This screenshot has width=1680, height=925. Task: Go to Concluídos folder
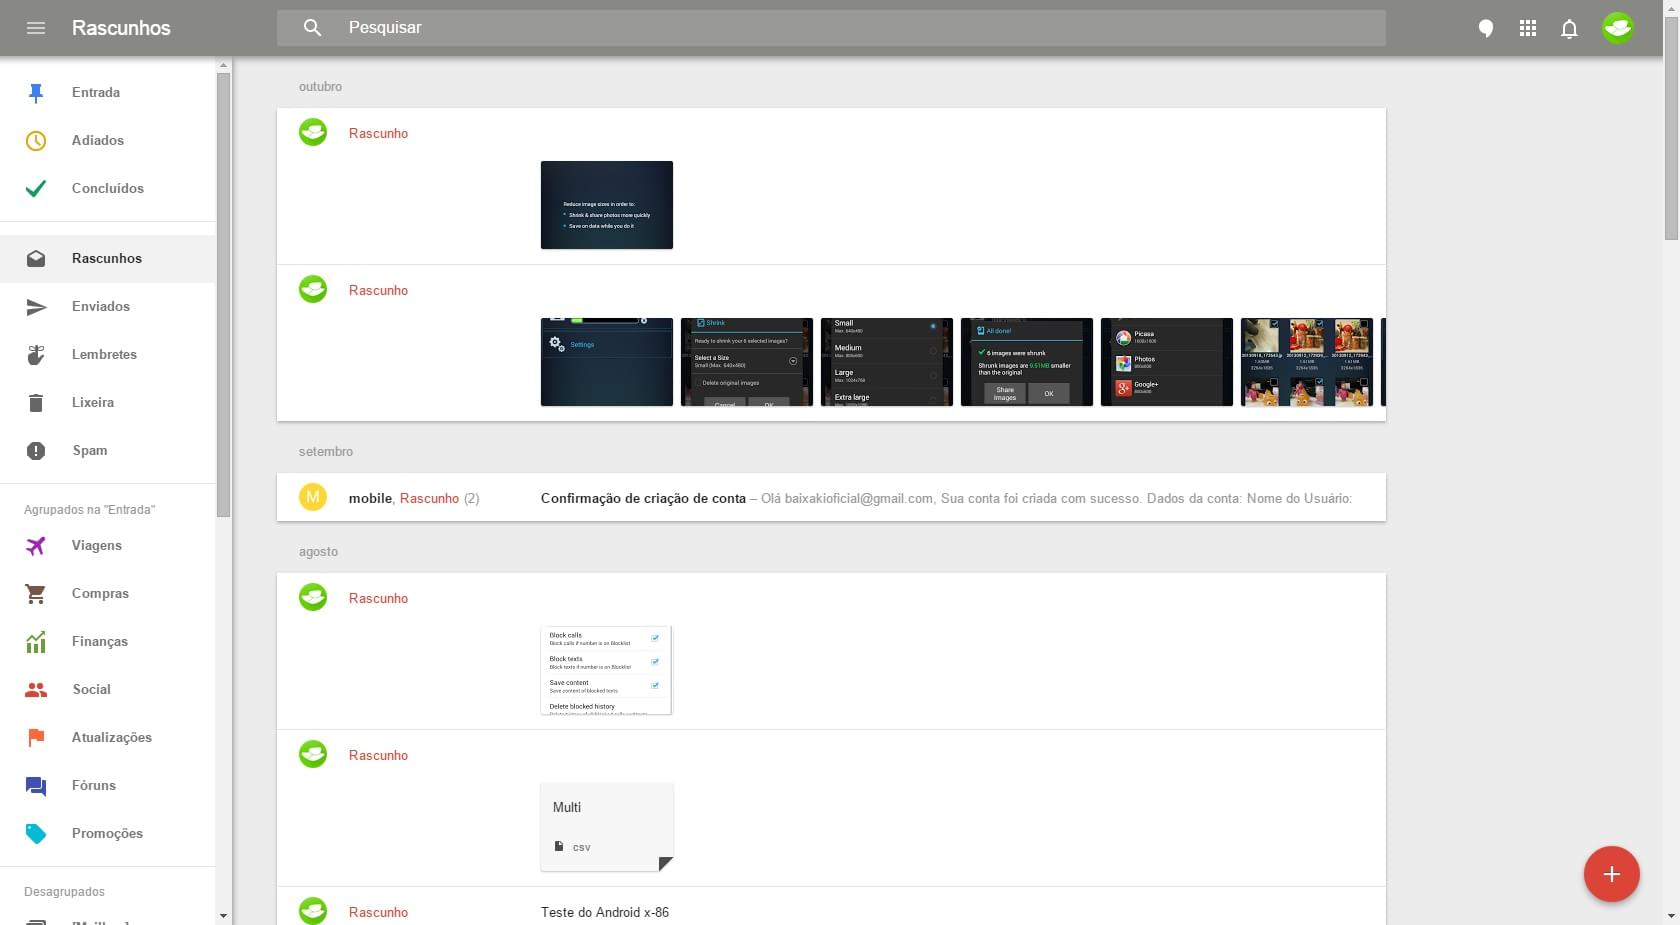pyautogui.click(x=107, y=188)
